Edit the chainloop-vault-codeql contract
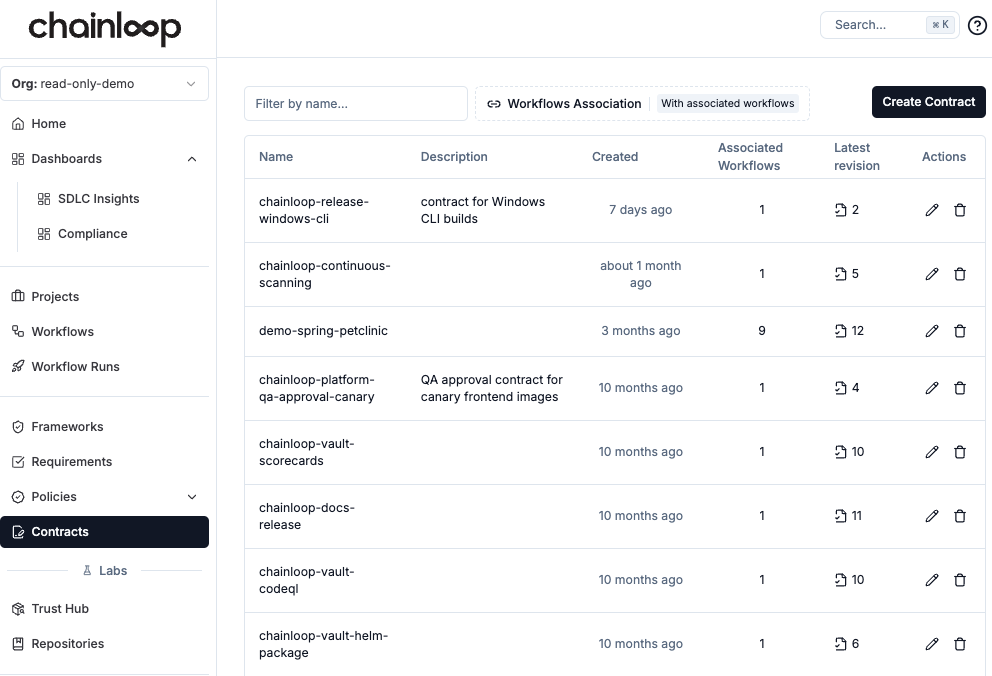Viewport: 992px width, 676px height. [x=932, y=580]
